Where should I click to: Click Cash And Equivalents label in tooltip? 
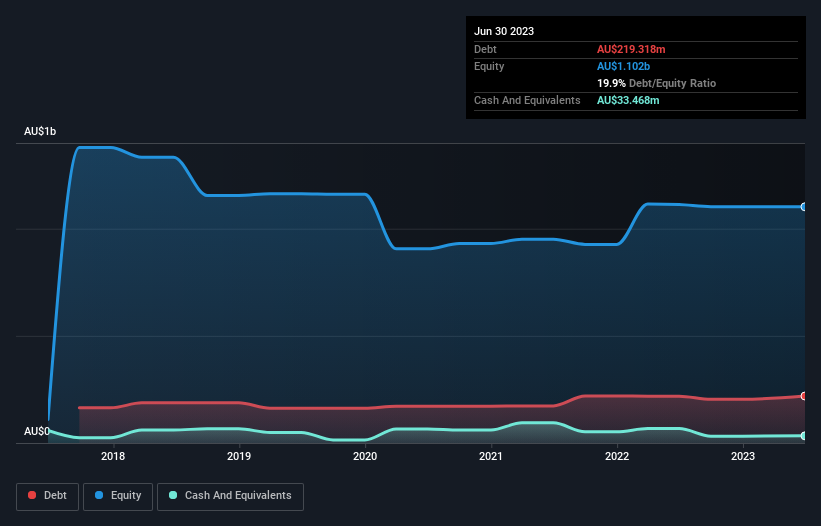point(527,100)
